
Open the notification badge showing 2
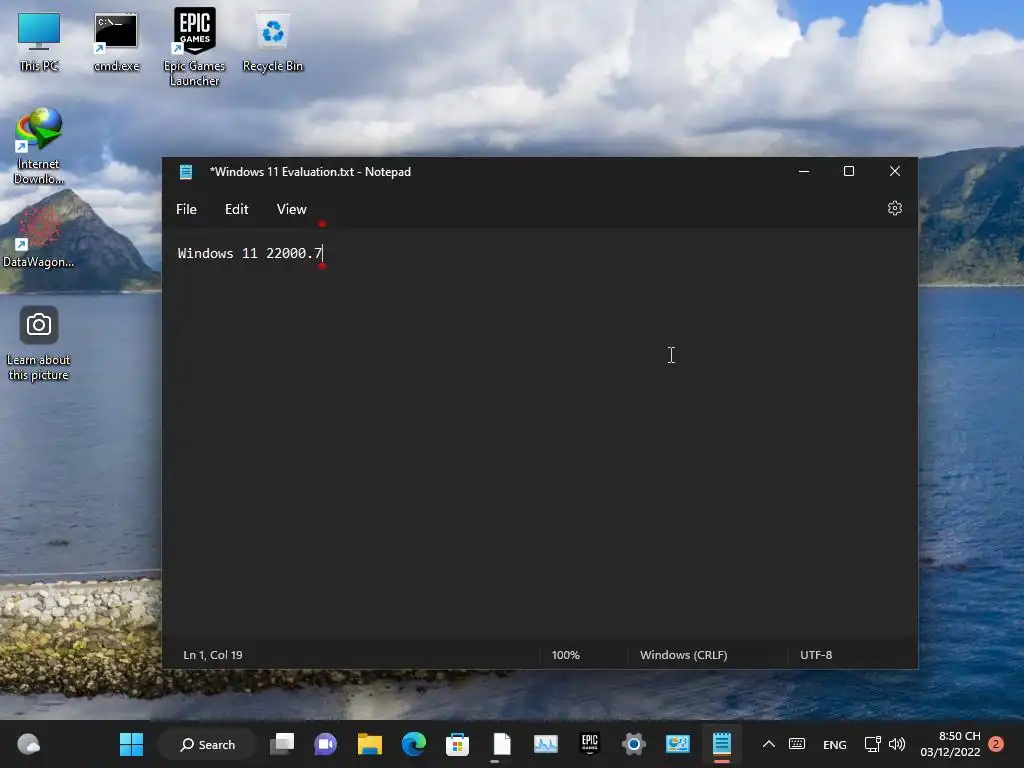point(996,744)
